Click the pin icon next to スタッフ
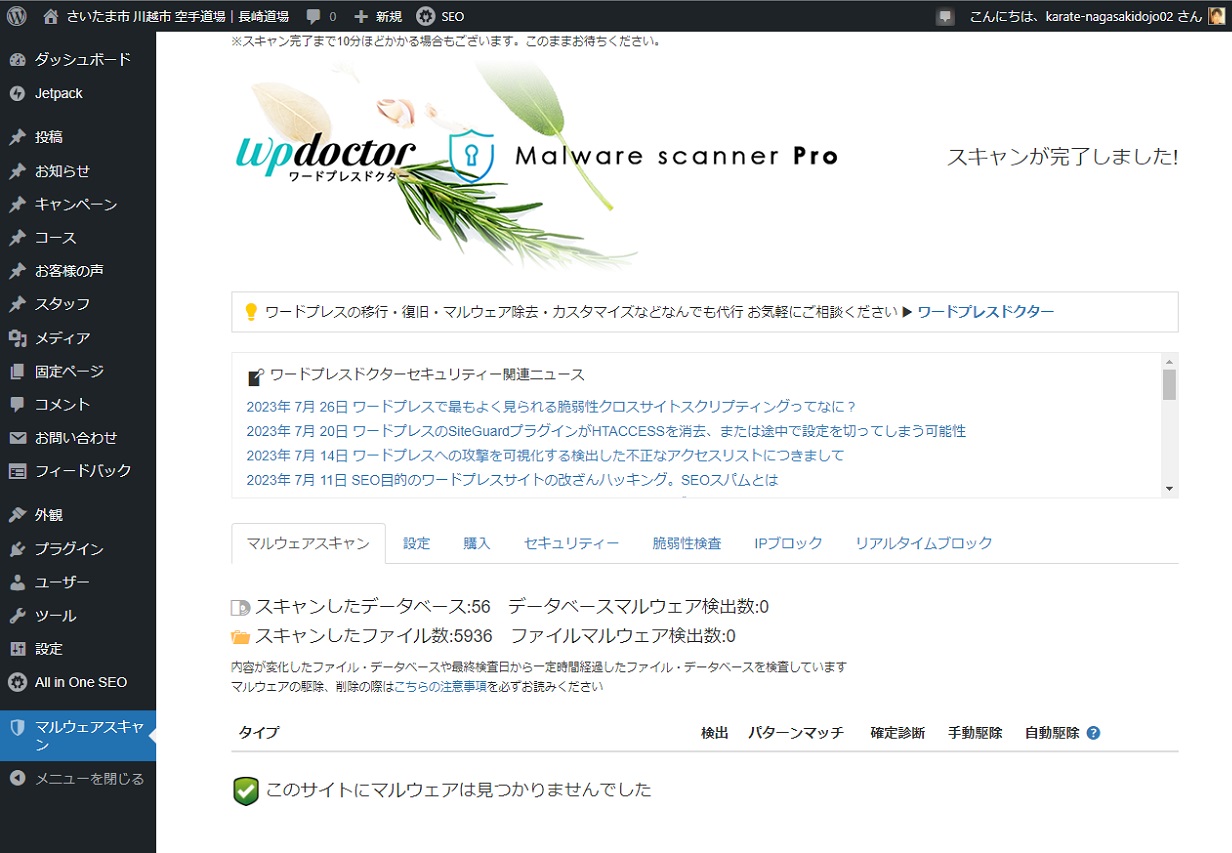Viewport: 1232px width, 853px height. tap(17, 304)
